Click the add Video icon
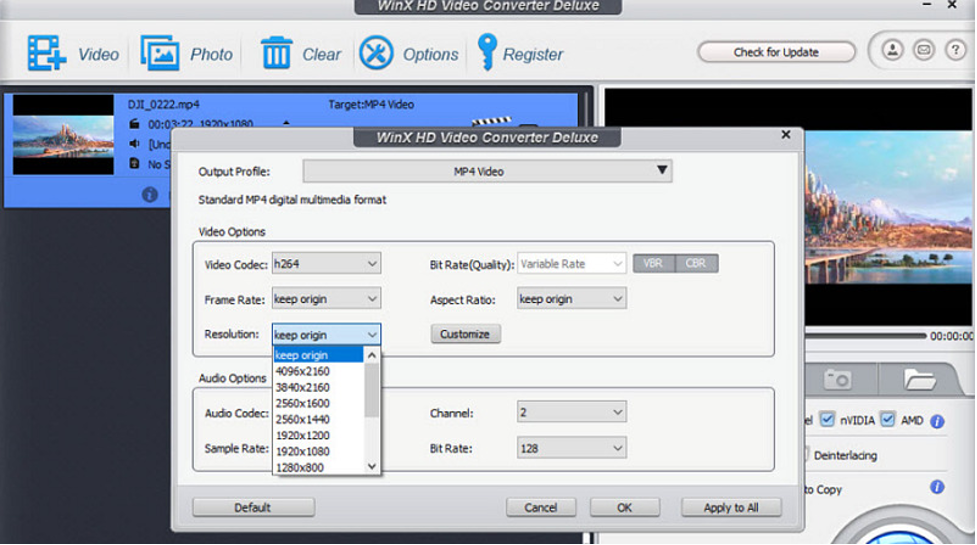977x545 pixels. pyautogui.click(x=46, y=54)
